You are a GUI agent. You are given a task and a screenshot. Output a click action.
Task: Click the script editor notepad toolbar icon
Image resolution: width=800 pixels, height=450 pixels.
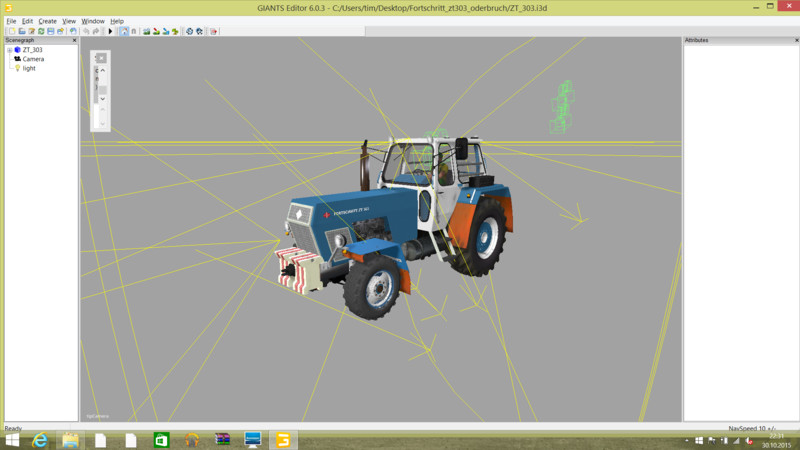click(x=32, y=32)
